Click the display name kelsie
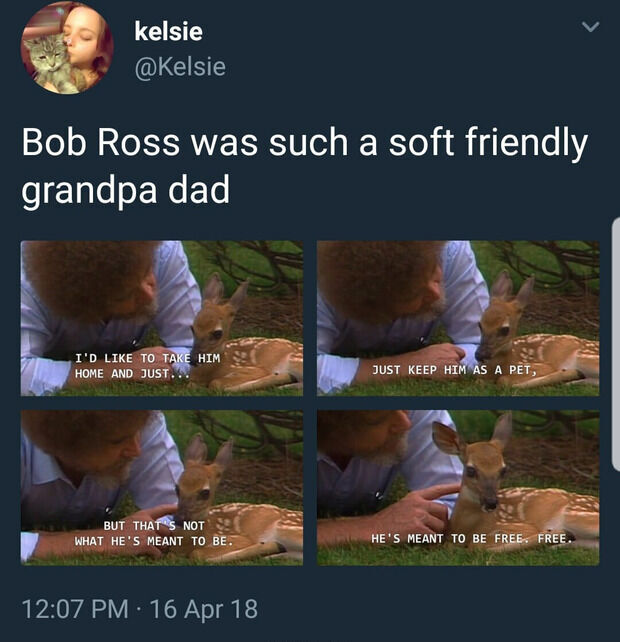 pyautogui.click(x=168, y=31)
